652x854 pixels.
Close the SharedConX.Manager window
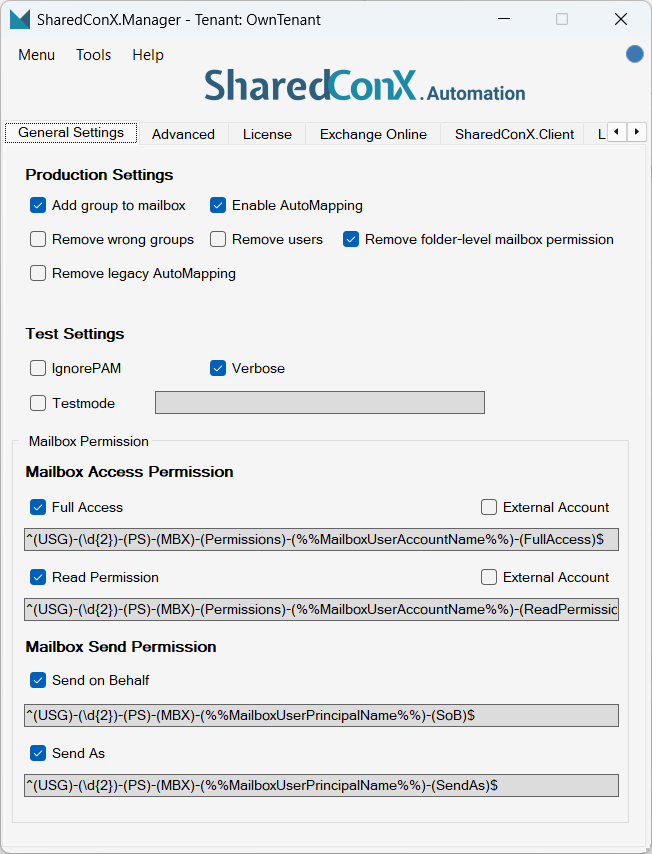621,19
